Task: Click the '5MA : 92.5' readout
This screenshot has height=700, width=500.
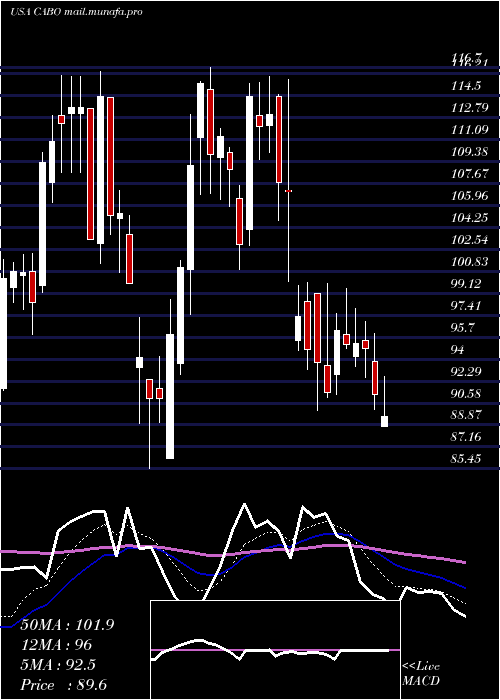Action: click(x=58, y=665)
